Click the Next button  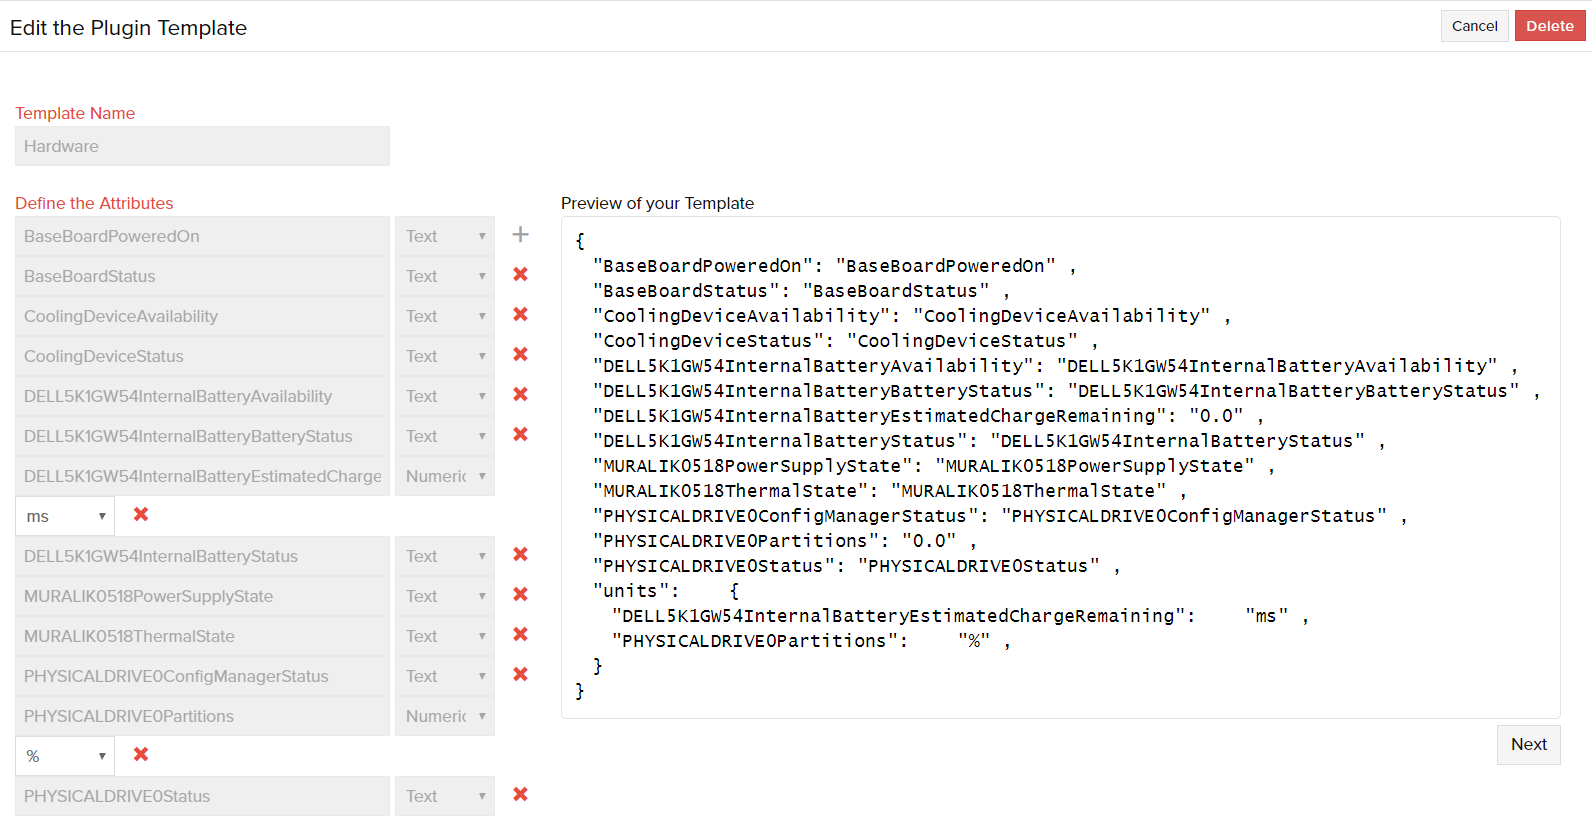[x=1528, y=745]
